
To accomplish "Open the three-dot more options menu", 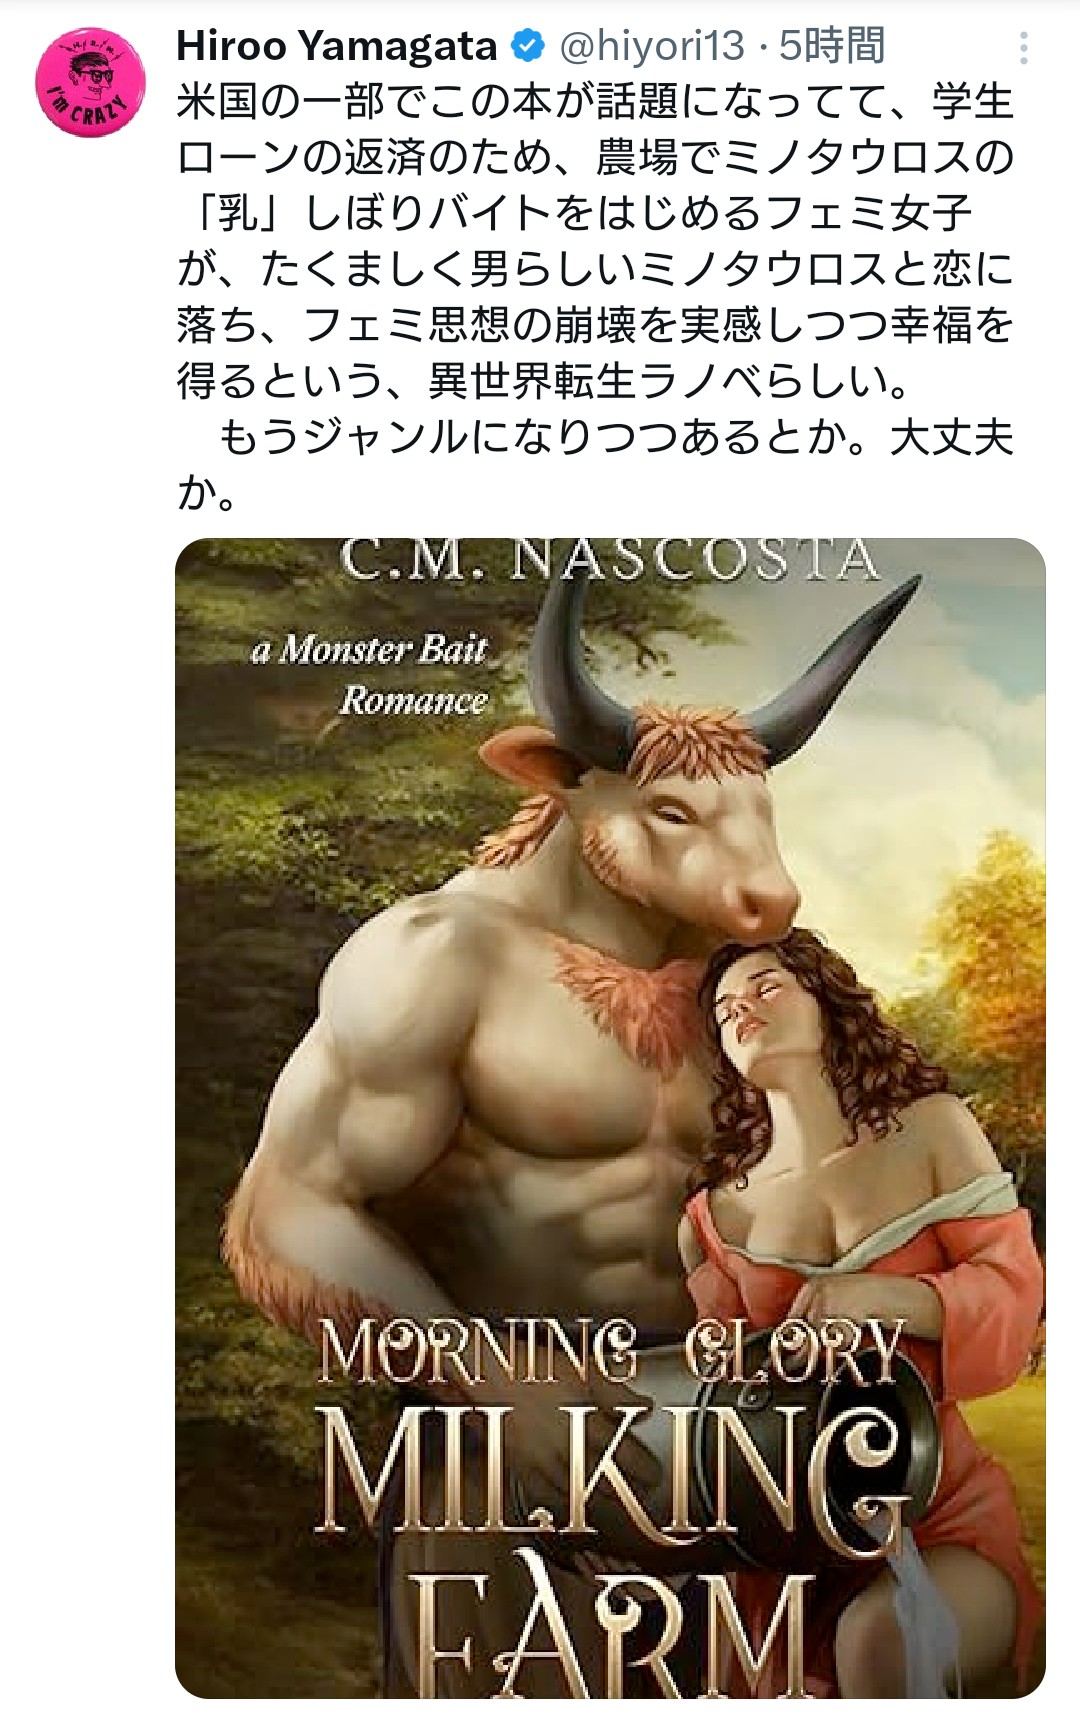I will [x=1023, y=47].
